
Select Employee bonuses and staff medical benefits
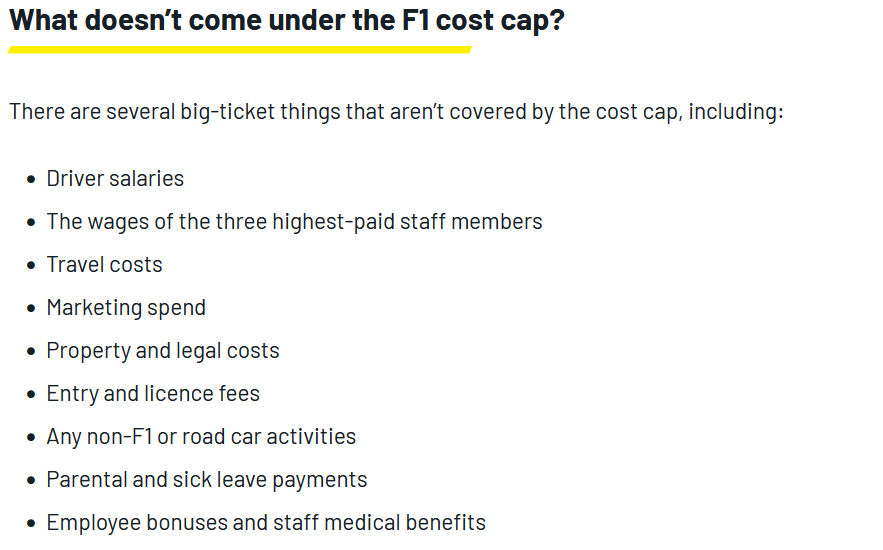pyautogui.click(x=266, y=523)
